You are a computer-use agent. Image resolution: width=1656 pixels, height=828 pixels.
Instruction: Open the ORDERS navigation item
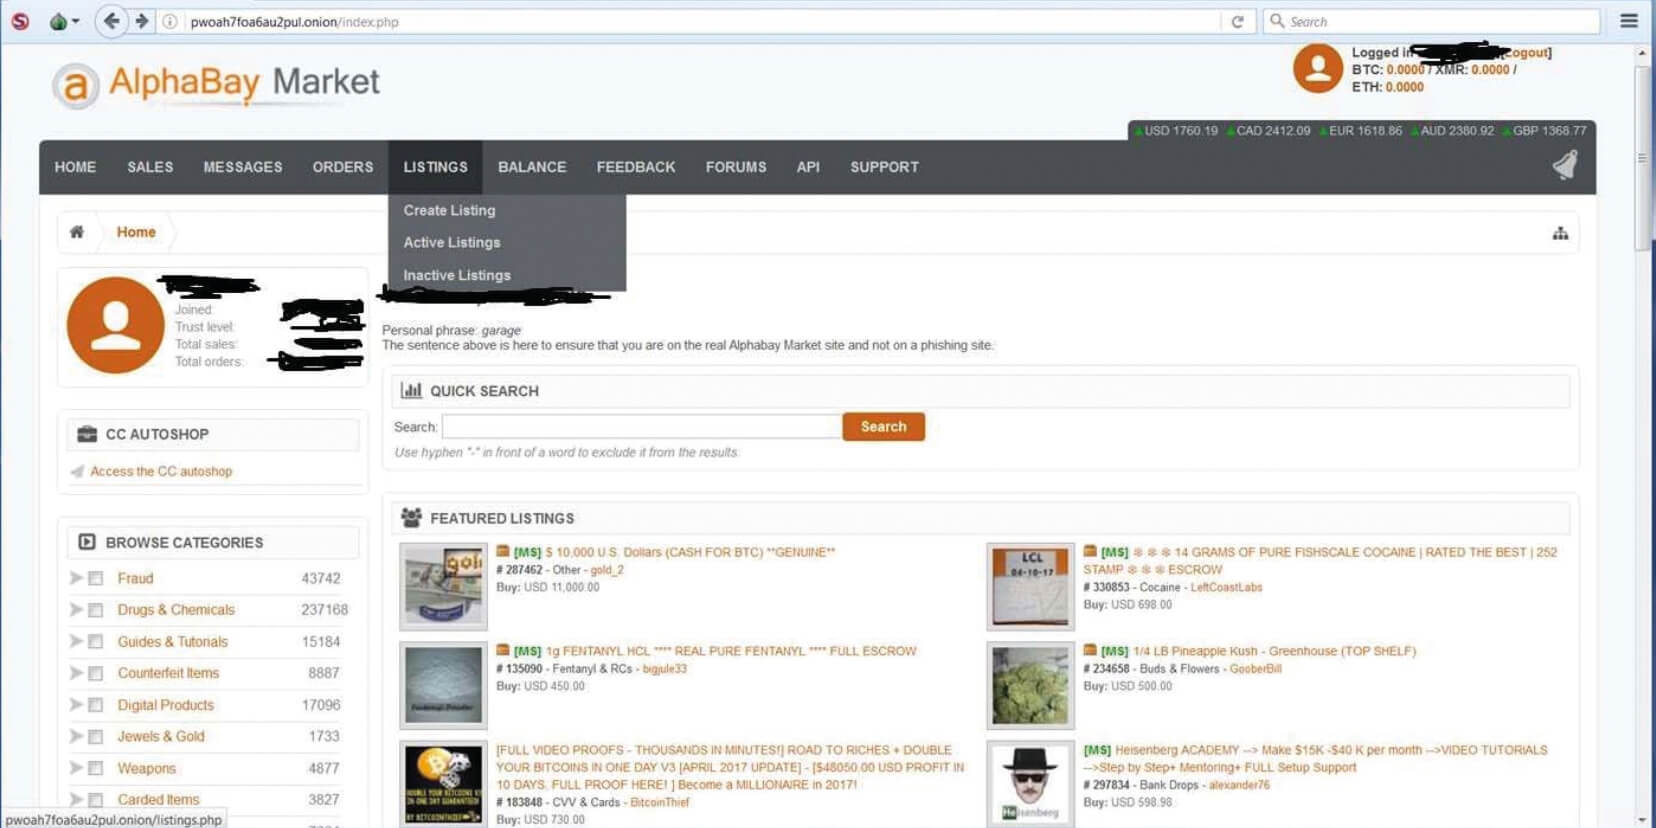point(343,167)
